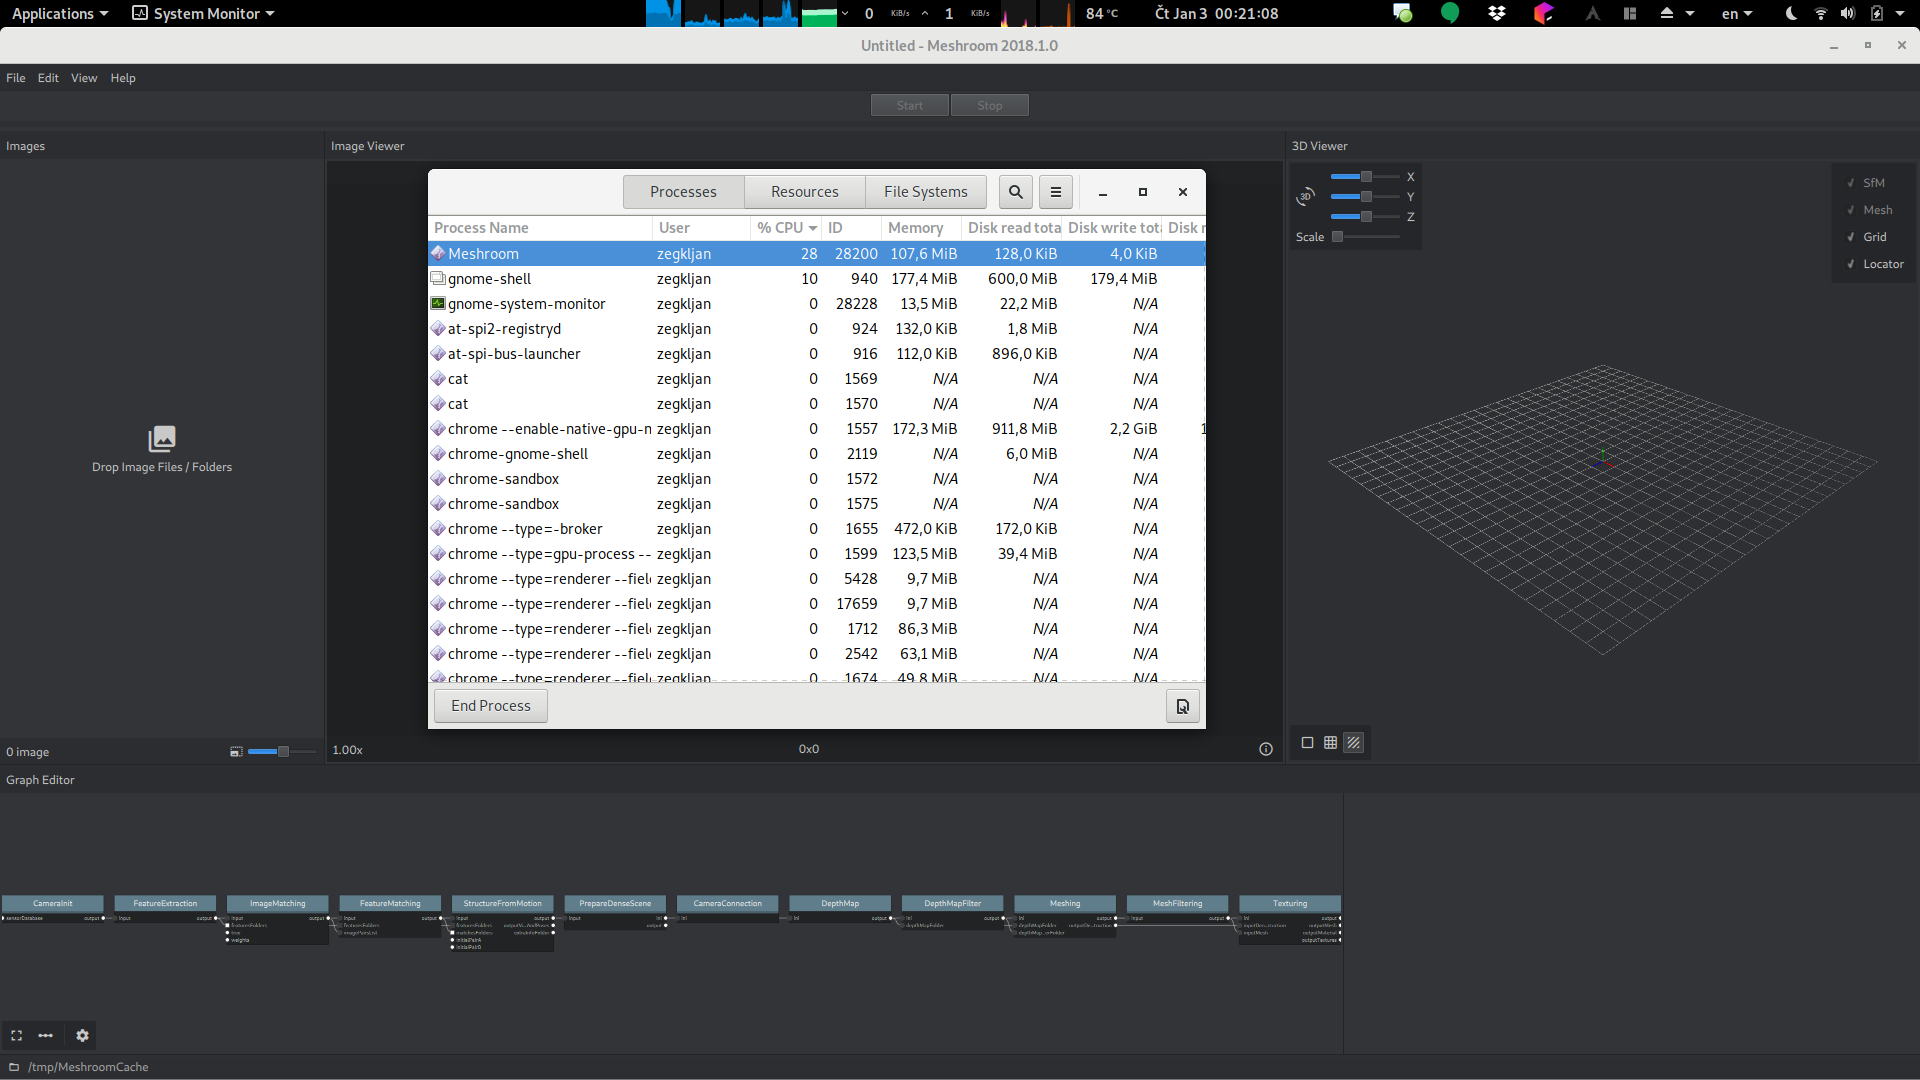The height and width of the screenshot is (1080, 1920).
Task: Expand the Applications menu dropdown
Action: pos(59,13)
